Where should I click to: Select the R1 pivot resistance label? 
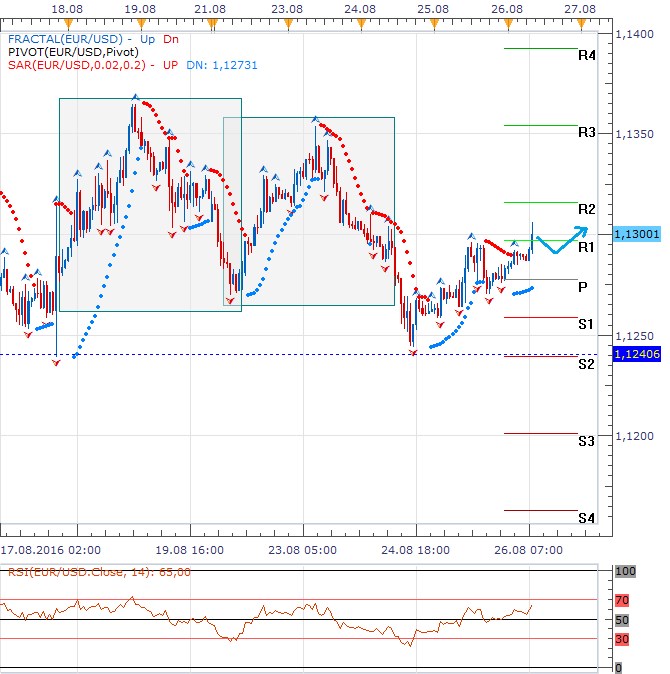[x=587, y=247]
